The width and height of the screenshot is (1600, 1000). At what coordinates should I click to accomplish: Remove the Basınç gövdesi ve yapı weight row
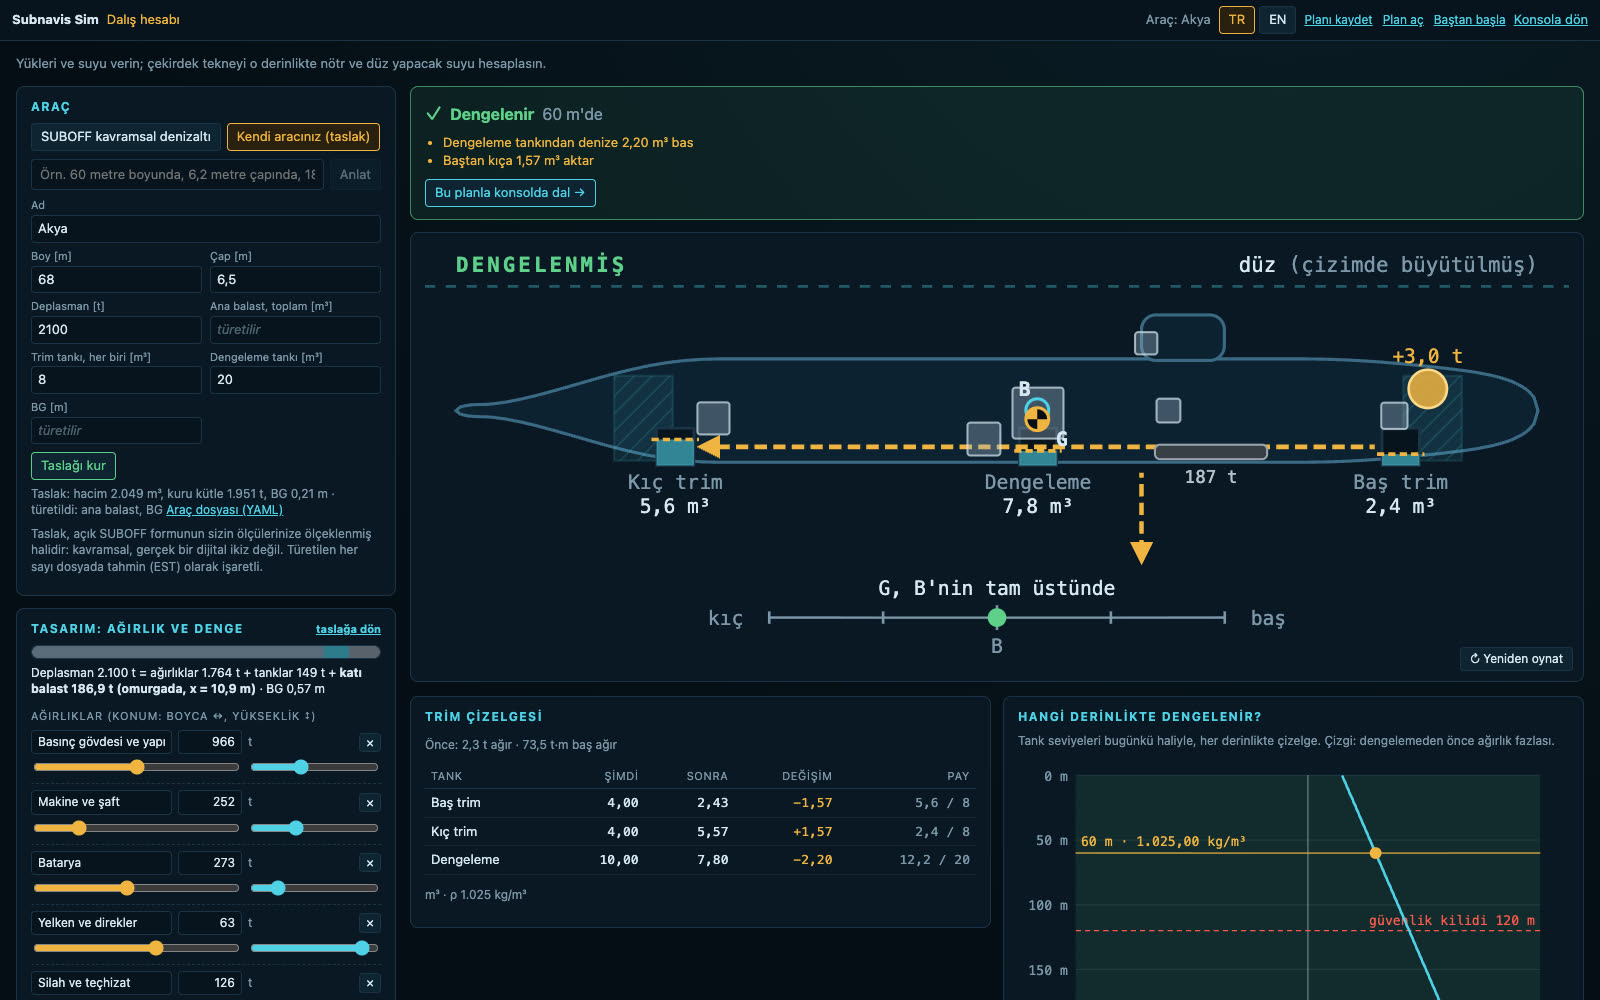point(370,742)
